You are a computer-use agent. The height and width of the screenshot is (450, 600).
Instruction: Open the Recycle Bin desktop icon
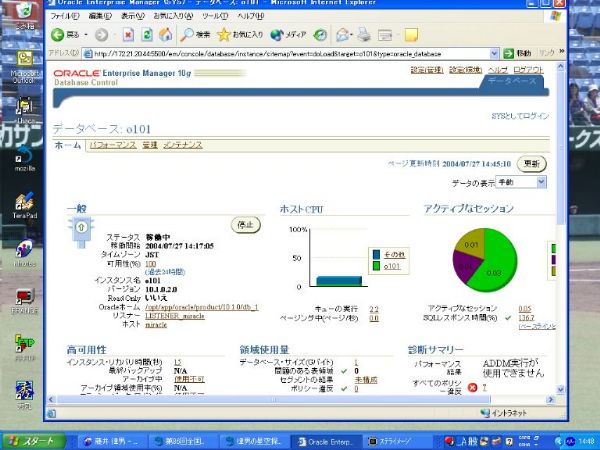coord(25,15)
